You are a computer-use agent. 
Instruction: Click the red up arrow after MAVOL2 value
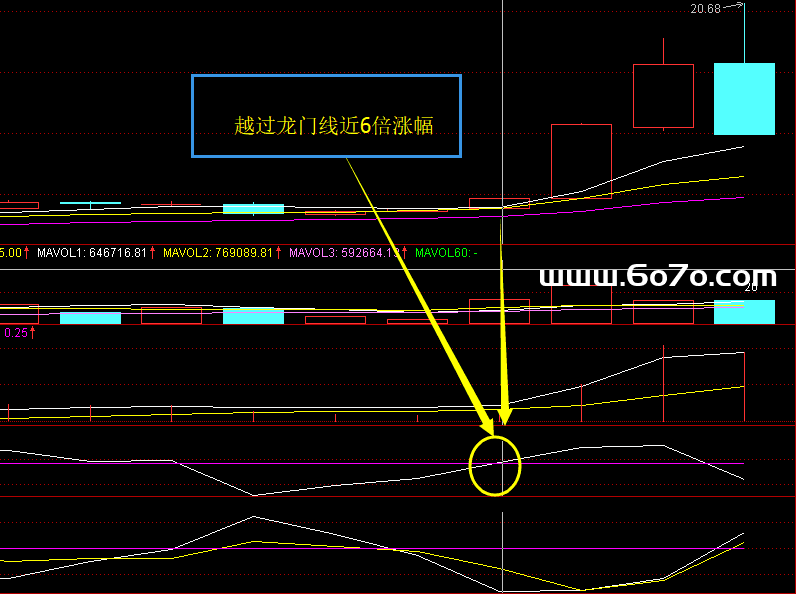tap(280, 253)
